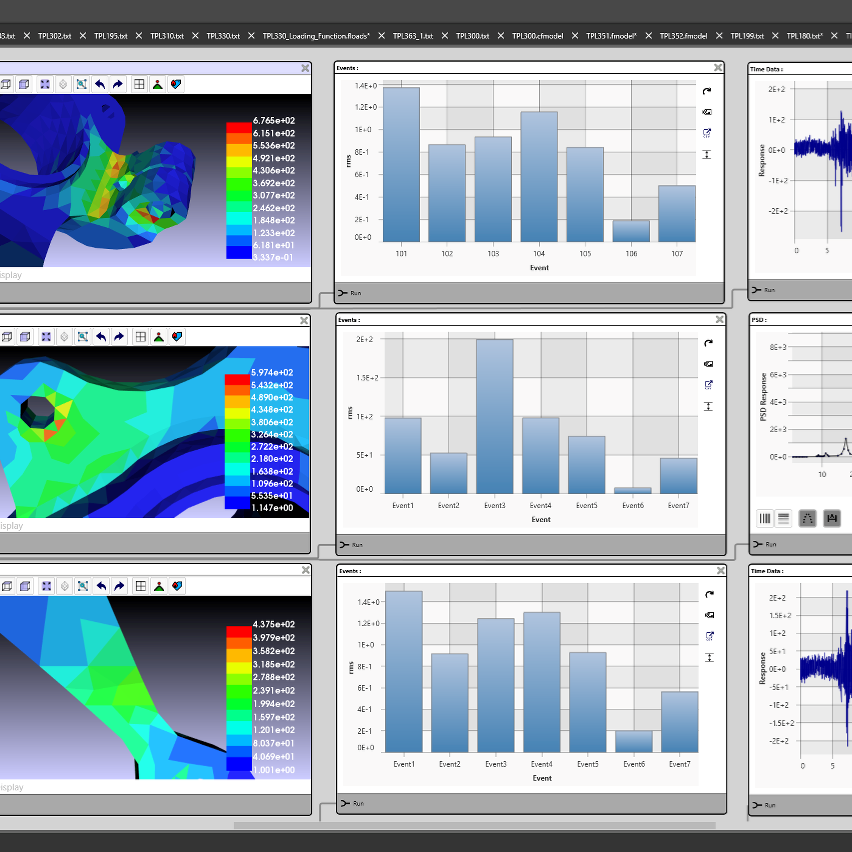Click the red swatch in the top color legend
This screenshot has height=852, width=852.
[x=239, y=127]
